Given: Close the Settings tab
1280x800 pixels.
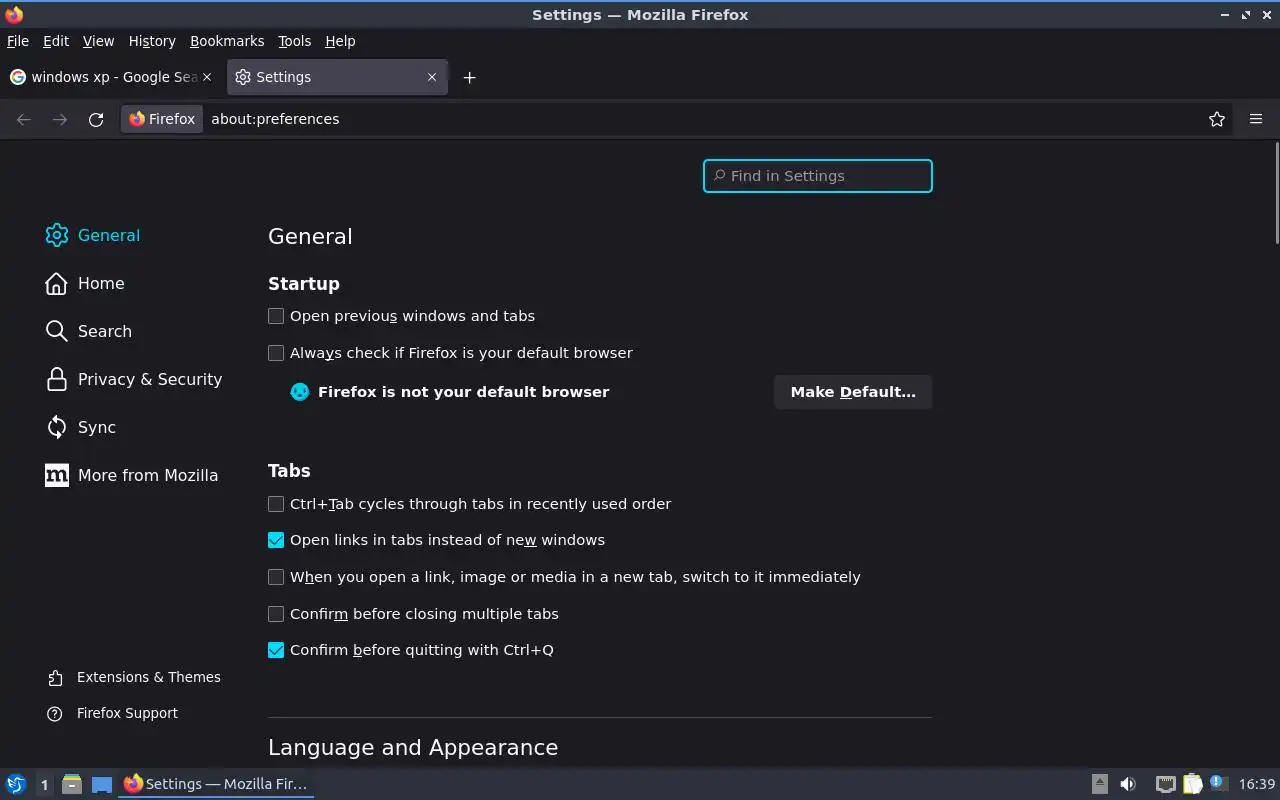Looking at the screenshot, I should 432,77.
